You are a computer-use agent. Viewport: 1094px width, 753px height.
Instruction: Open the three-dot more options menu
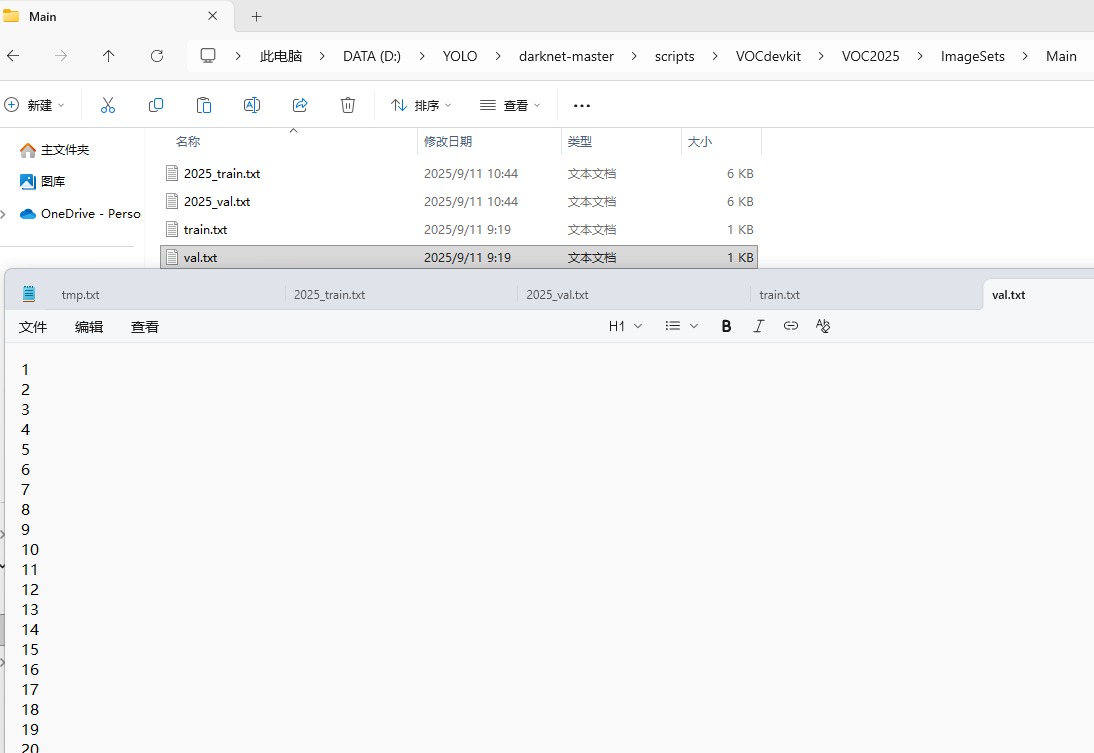581,105
